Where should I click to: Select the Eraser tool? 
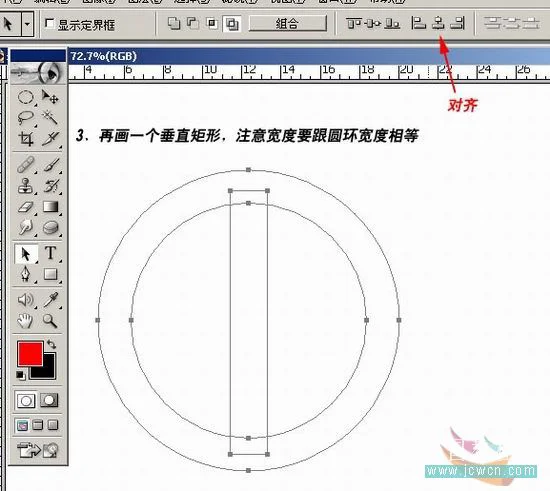pyautogui.click(x=26, y=207)
